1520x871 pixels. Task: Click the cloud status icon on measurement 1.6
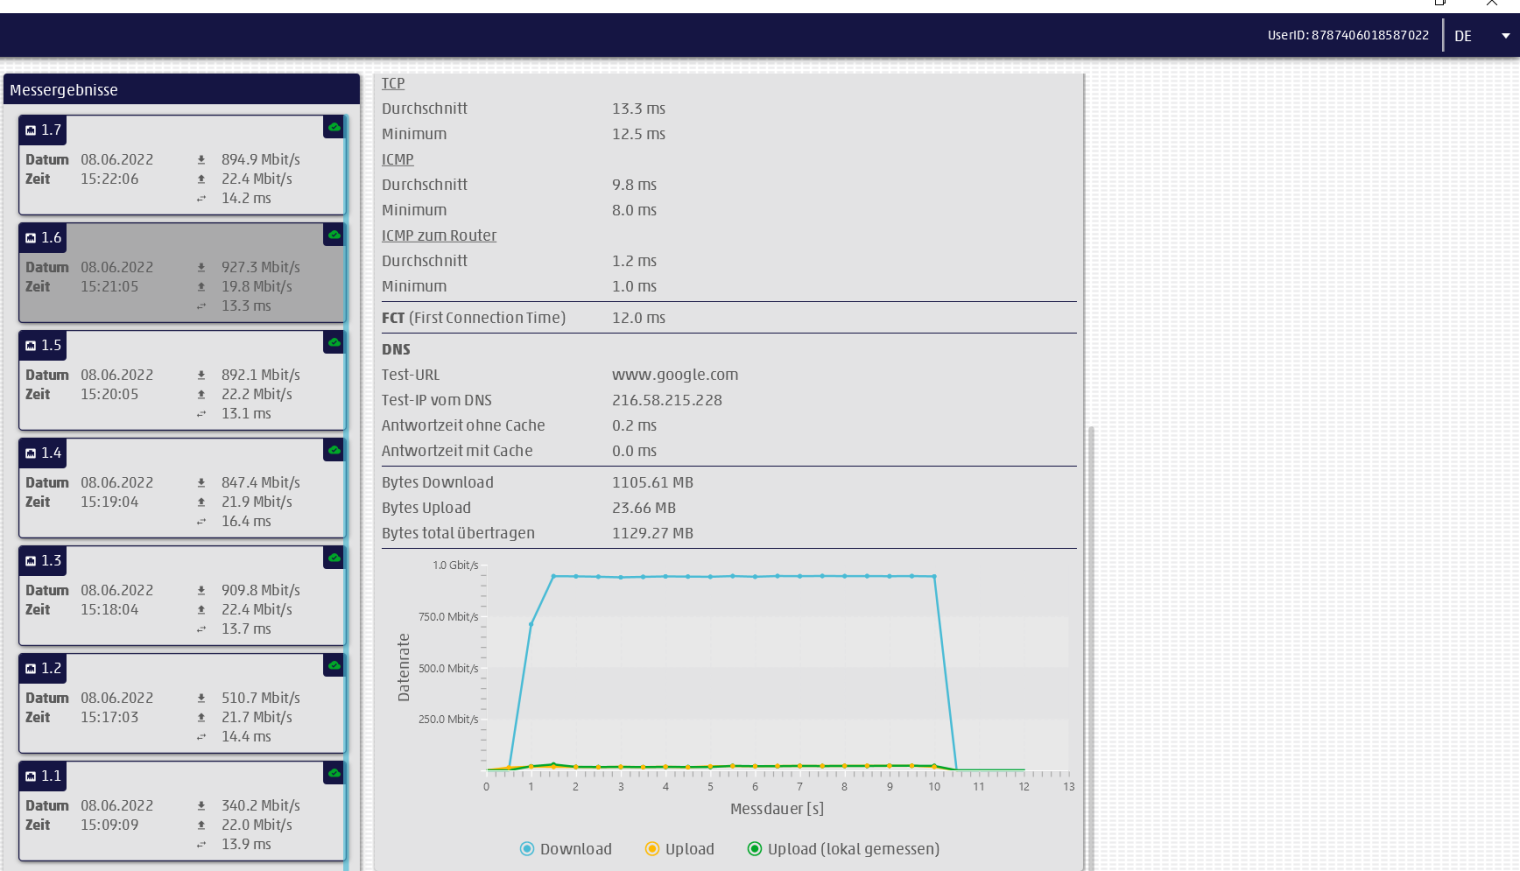[334, 236]
